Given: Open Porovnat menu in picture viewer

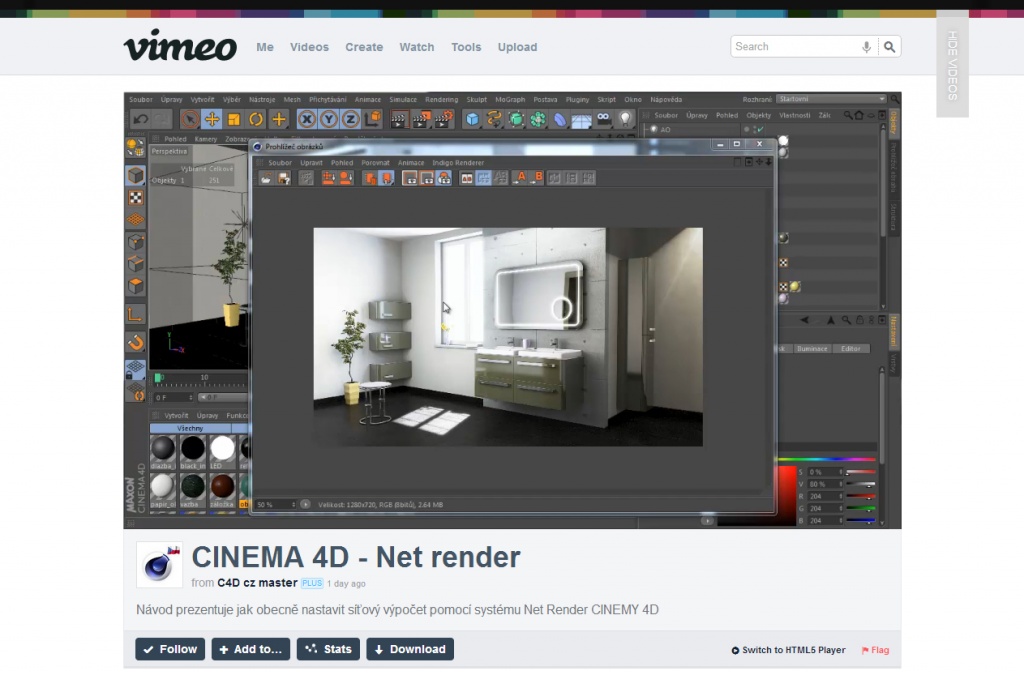Looking at the screenshot, I should 376,163.
